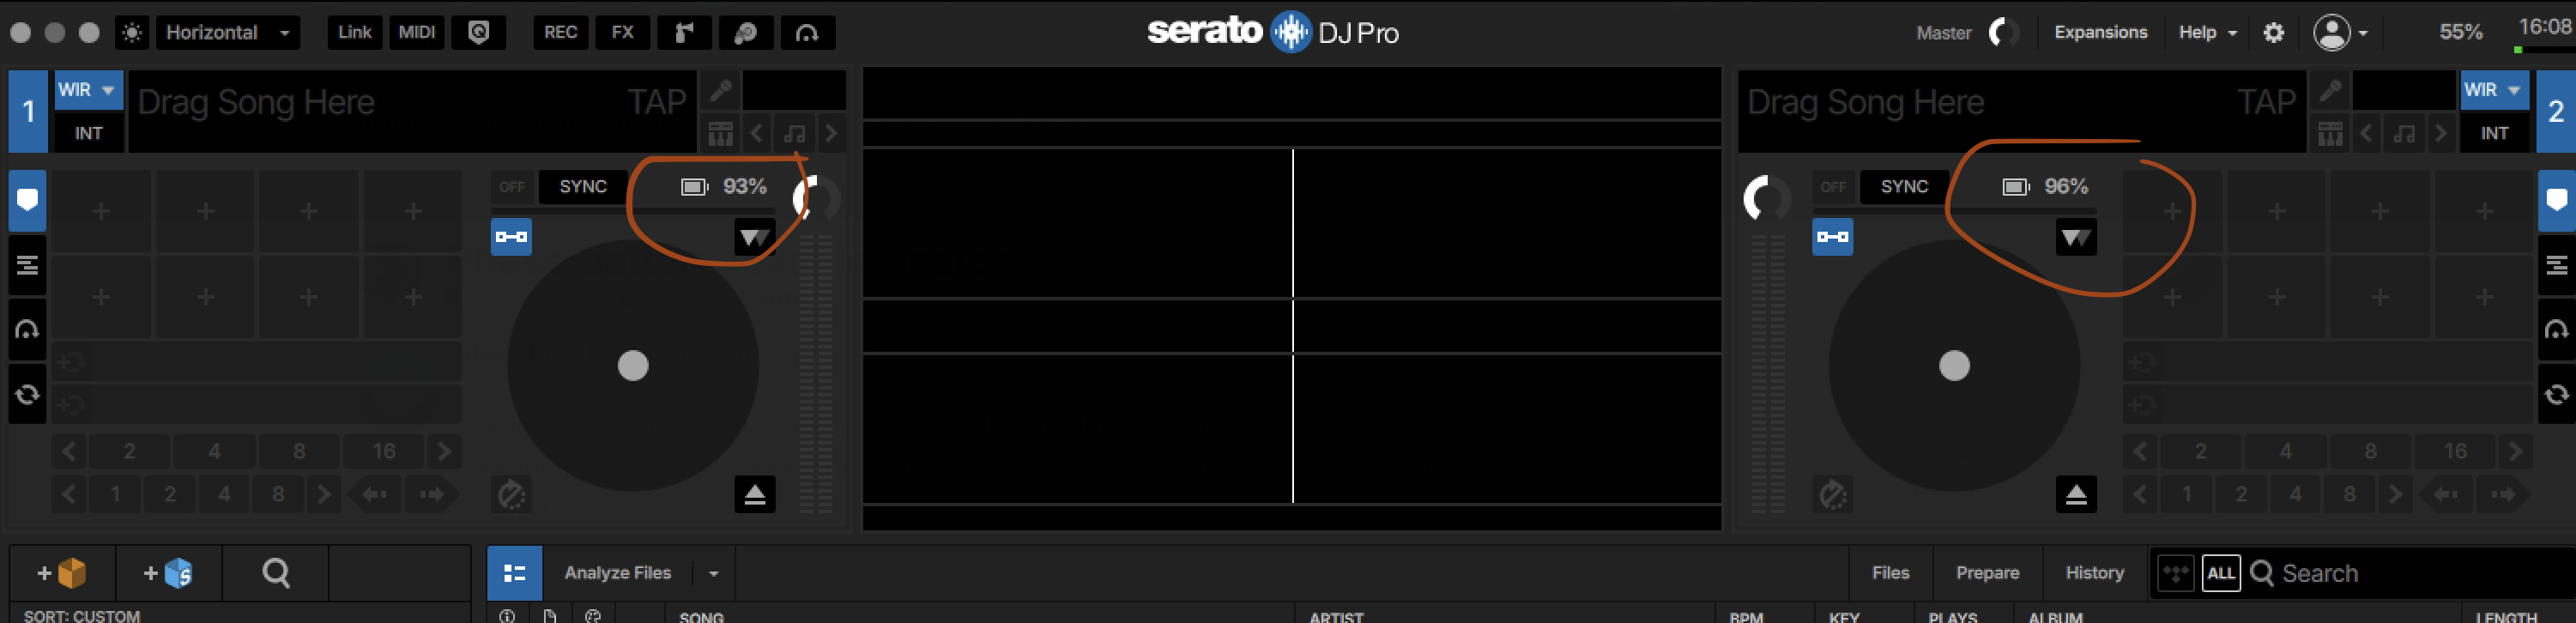Open deck 2 loop view icon
Image resolution: width=2576 pixels, height=623 pixels.
click(x=2555, y=394)
